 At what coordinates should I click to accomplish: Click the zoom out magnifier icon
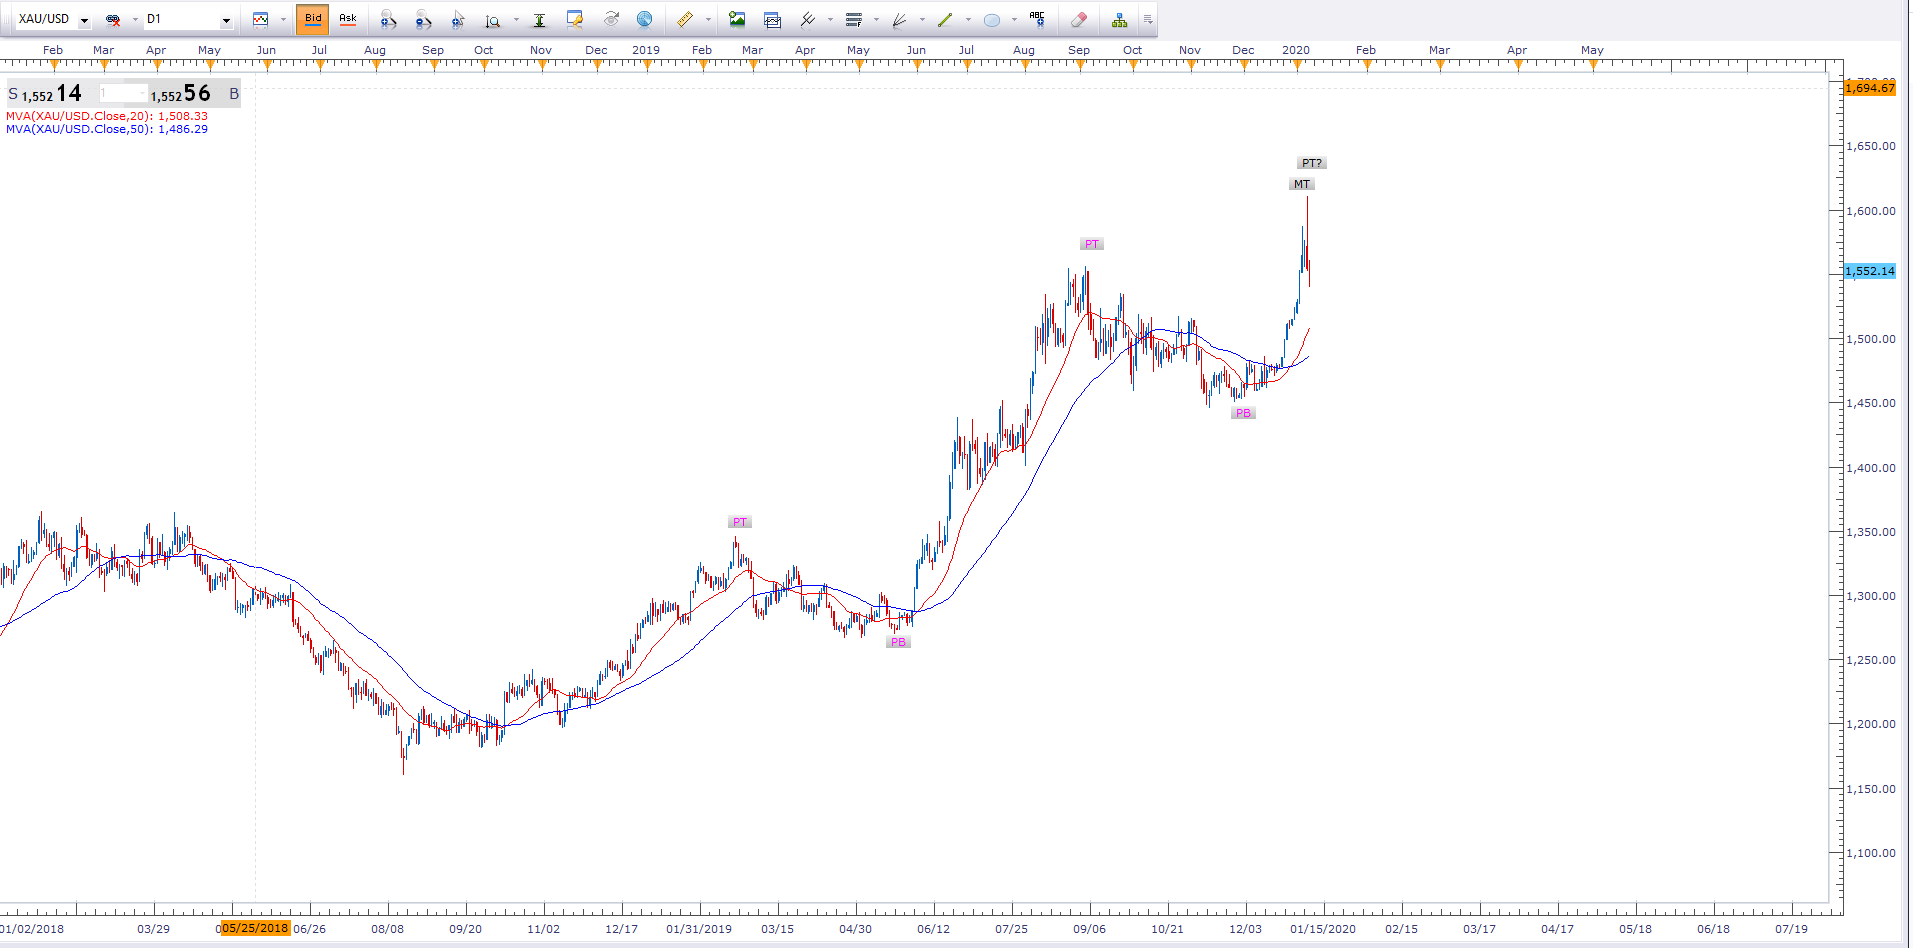[423, 19]
